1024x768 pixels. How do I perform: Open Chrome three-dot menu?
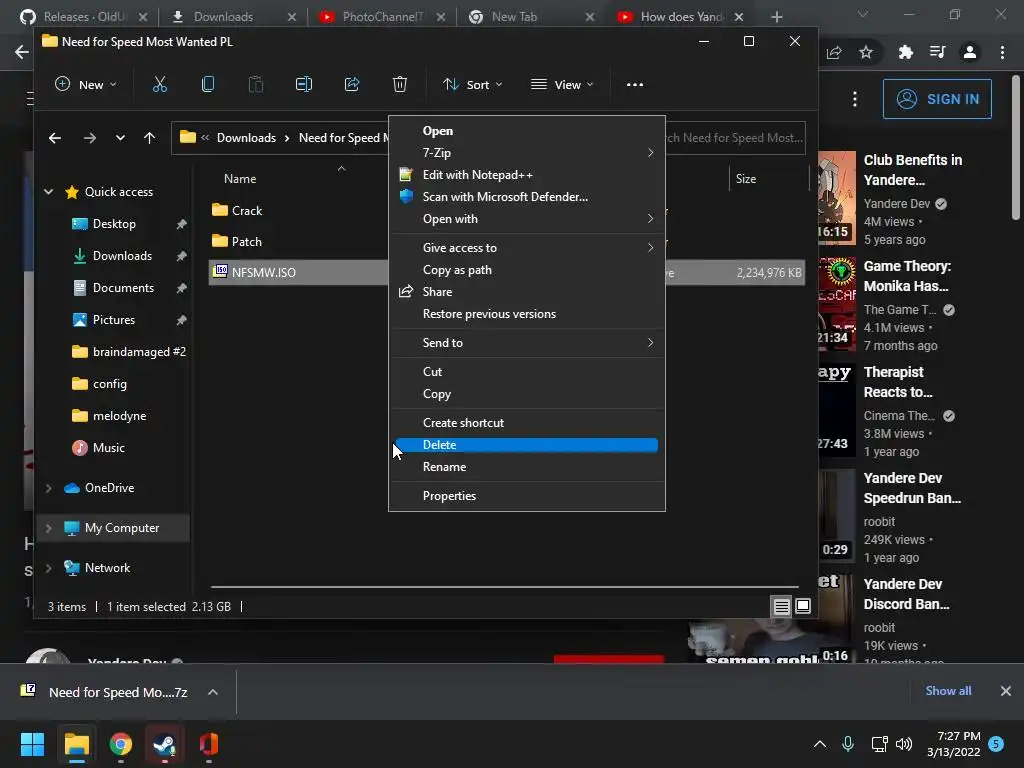point(1002,52)
